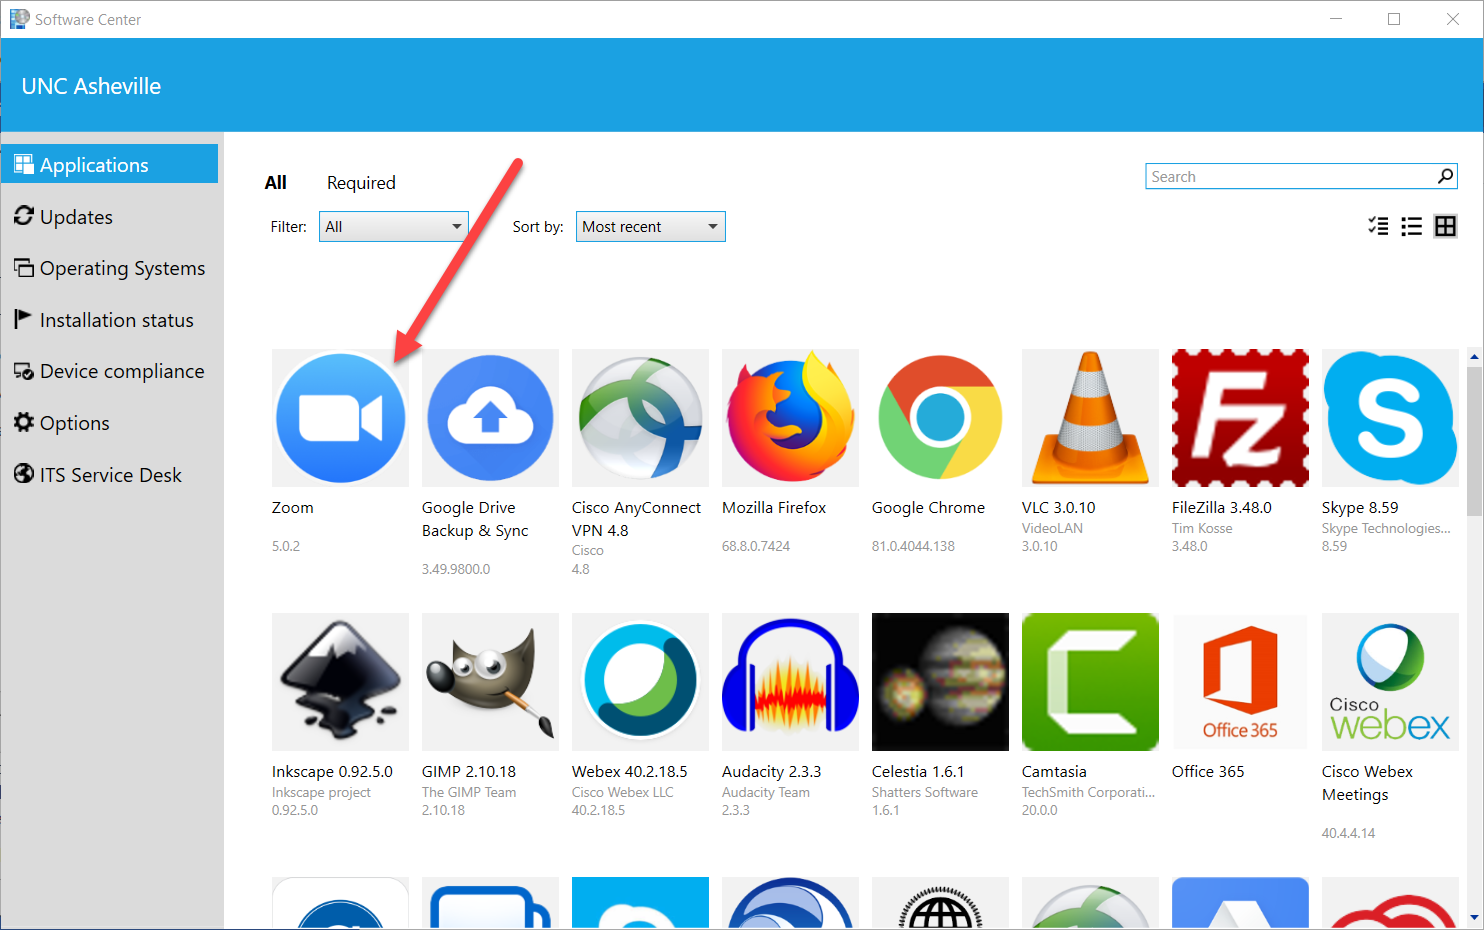Switch to list view layout

1411,227
